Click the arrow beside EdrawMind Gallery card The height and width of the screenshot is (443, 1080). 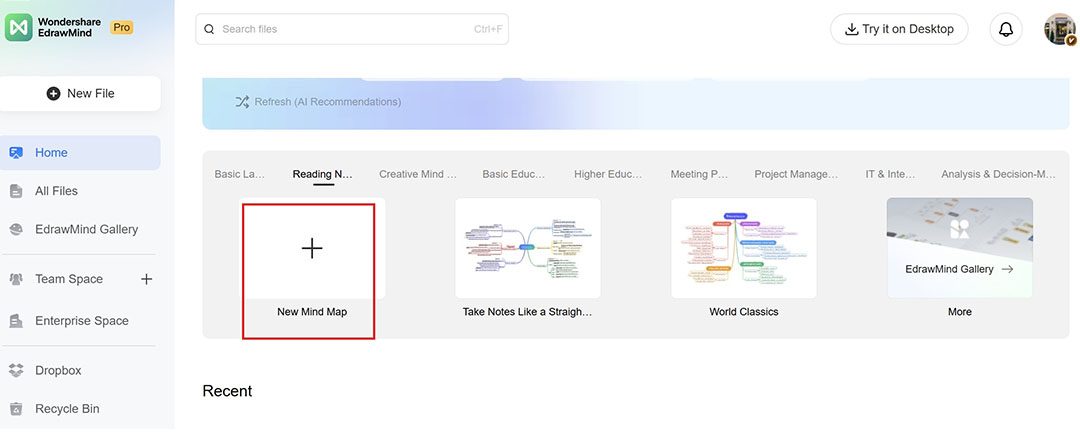[1007, 269]
